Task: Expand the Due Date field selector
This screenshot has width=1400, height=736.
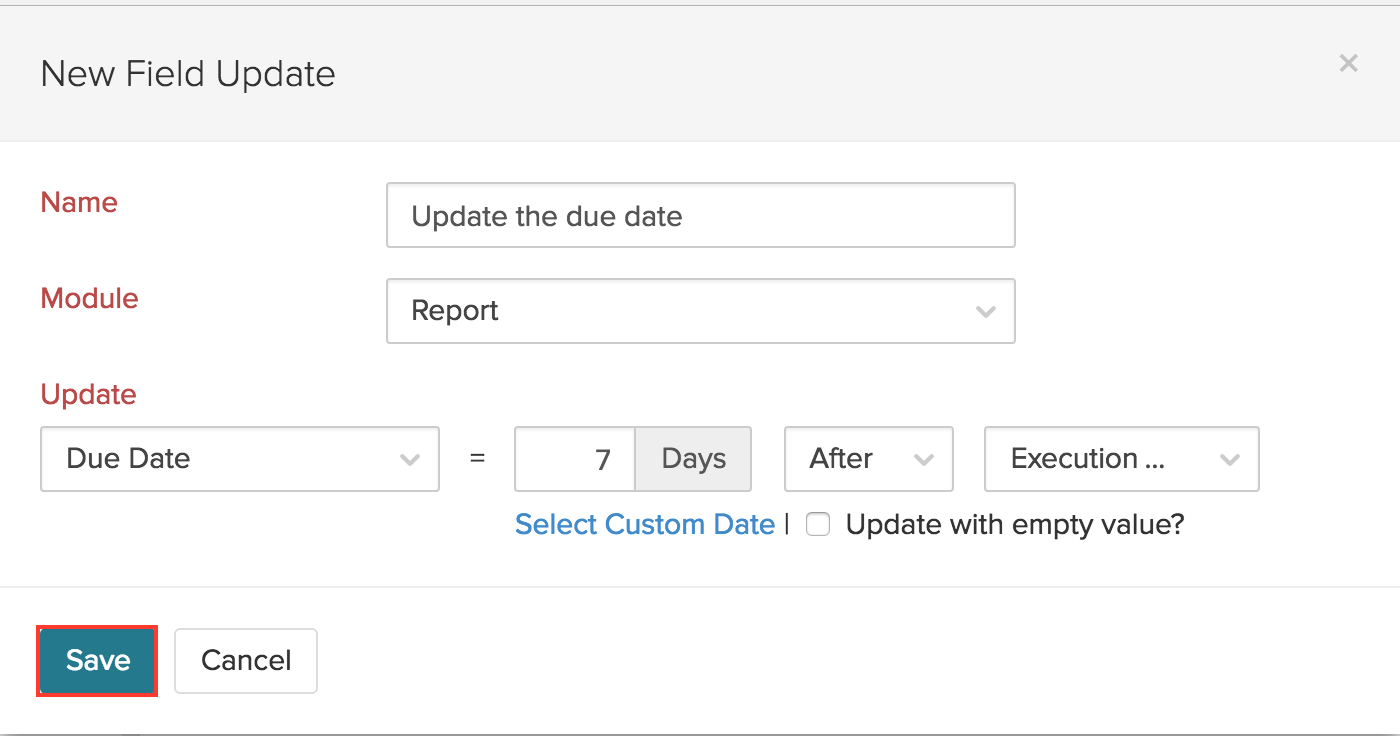Action: click(x=239, y=459)
